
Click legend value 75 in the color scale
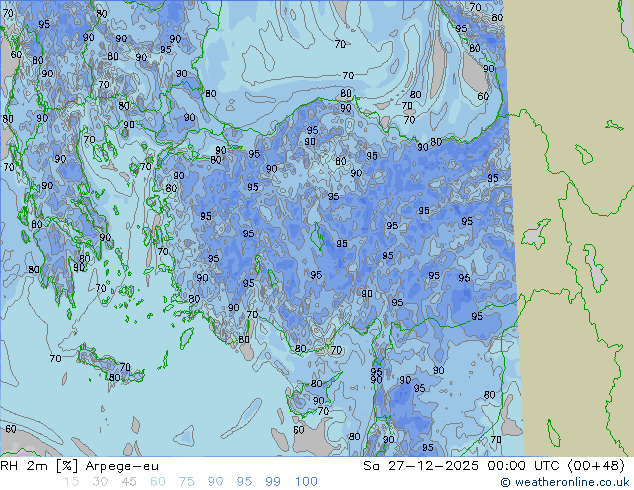pyautogui.click(x=186, y=482)
